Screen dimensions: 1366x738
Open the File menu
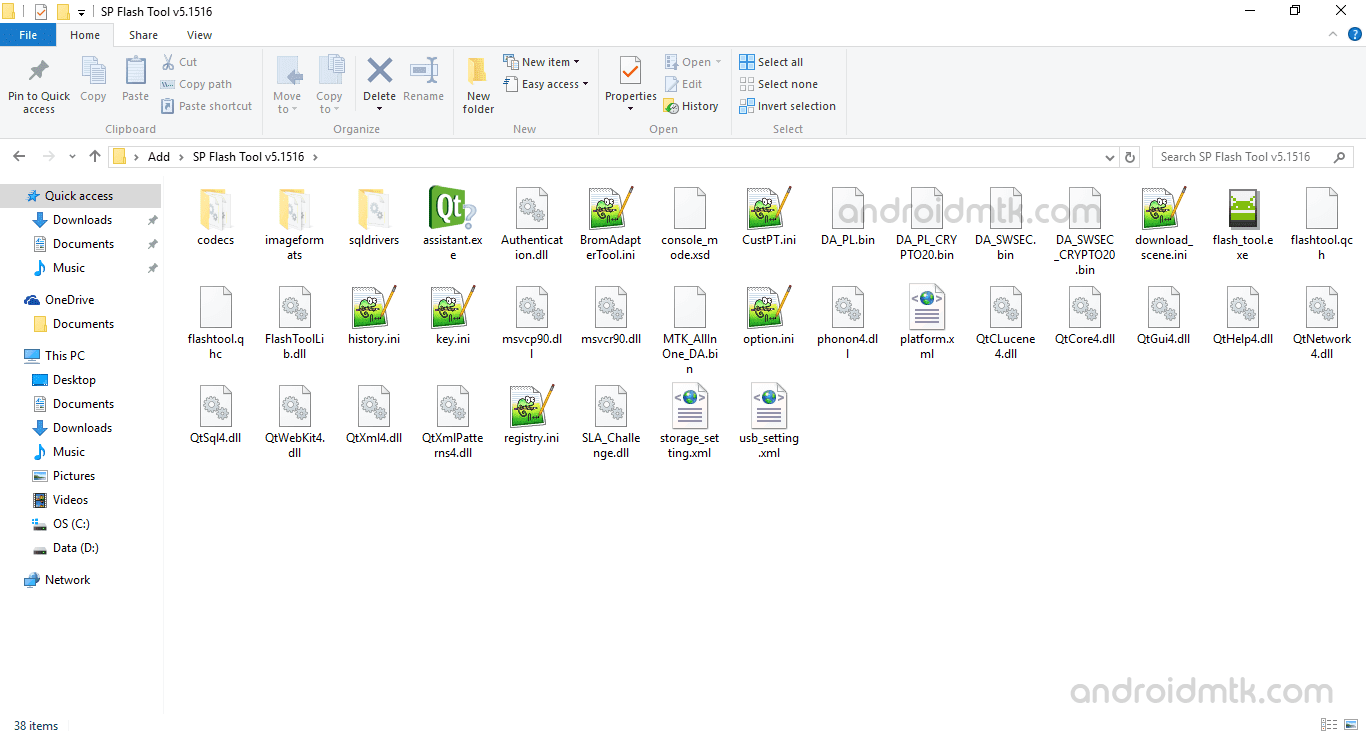28,34
